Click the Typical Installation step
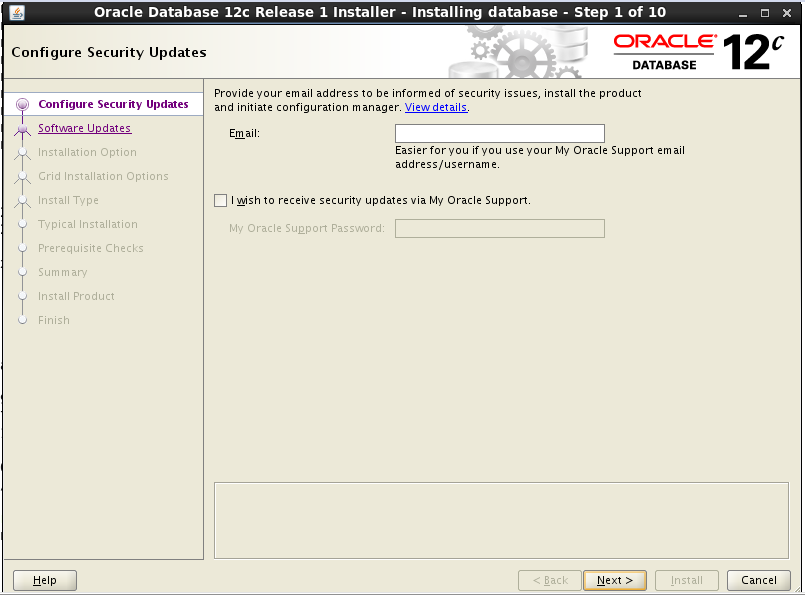The height and width of the screenshot is (595, 805). click(x=88, y=224)
